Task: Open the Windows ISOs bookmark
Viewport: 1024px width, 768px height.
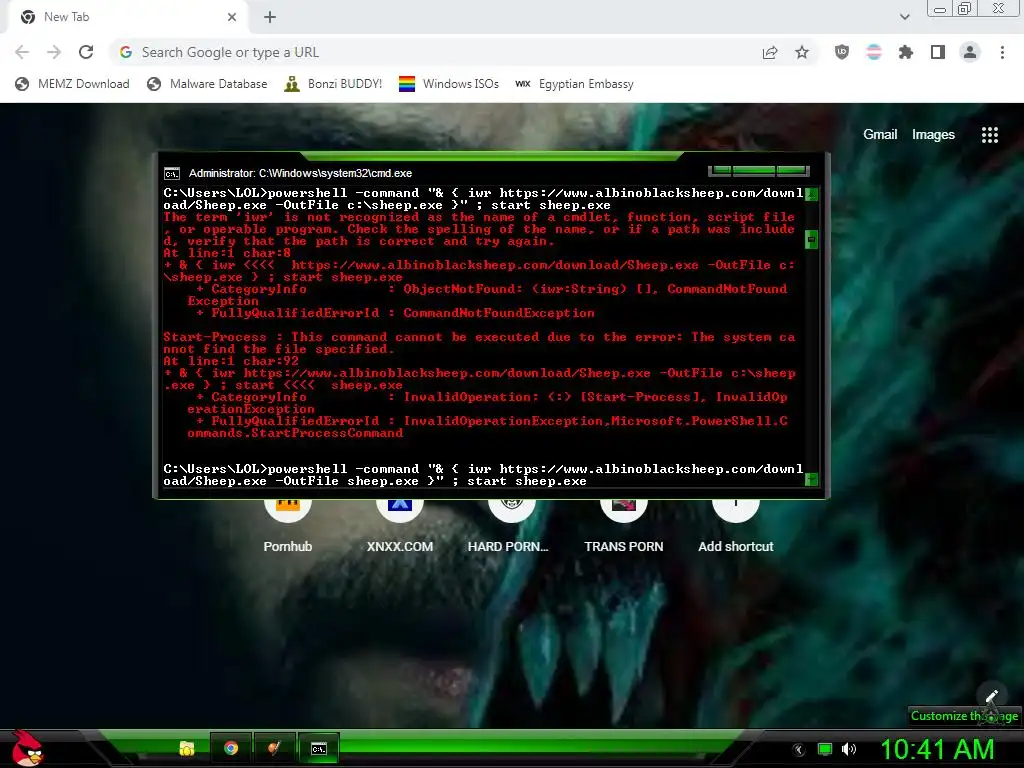Action: [x=449, y=84]
